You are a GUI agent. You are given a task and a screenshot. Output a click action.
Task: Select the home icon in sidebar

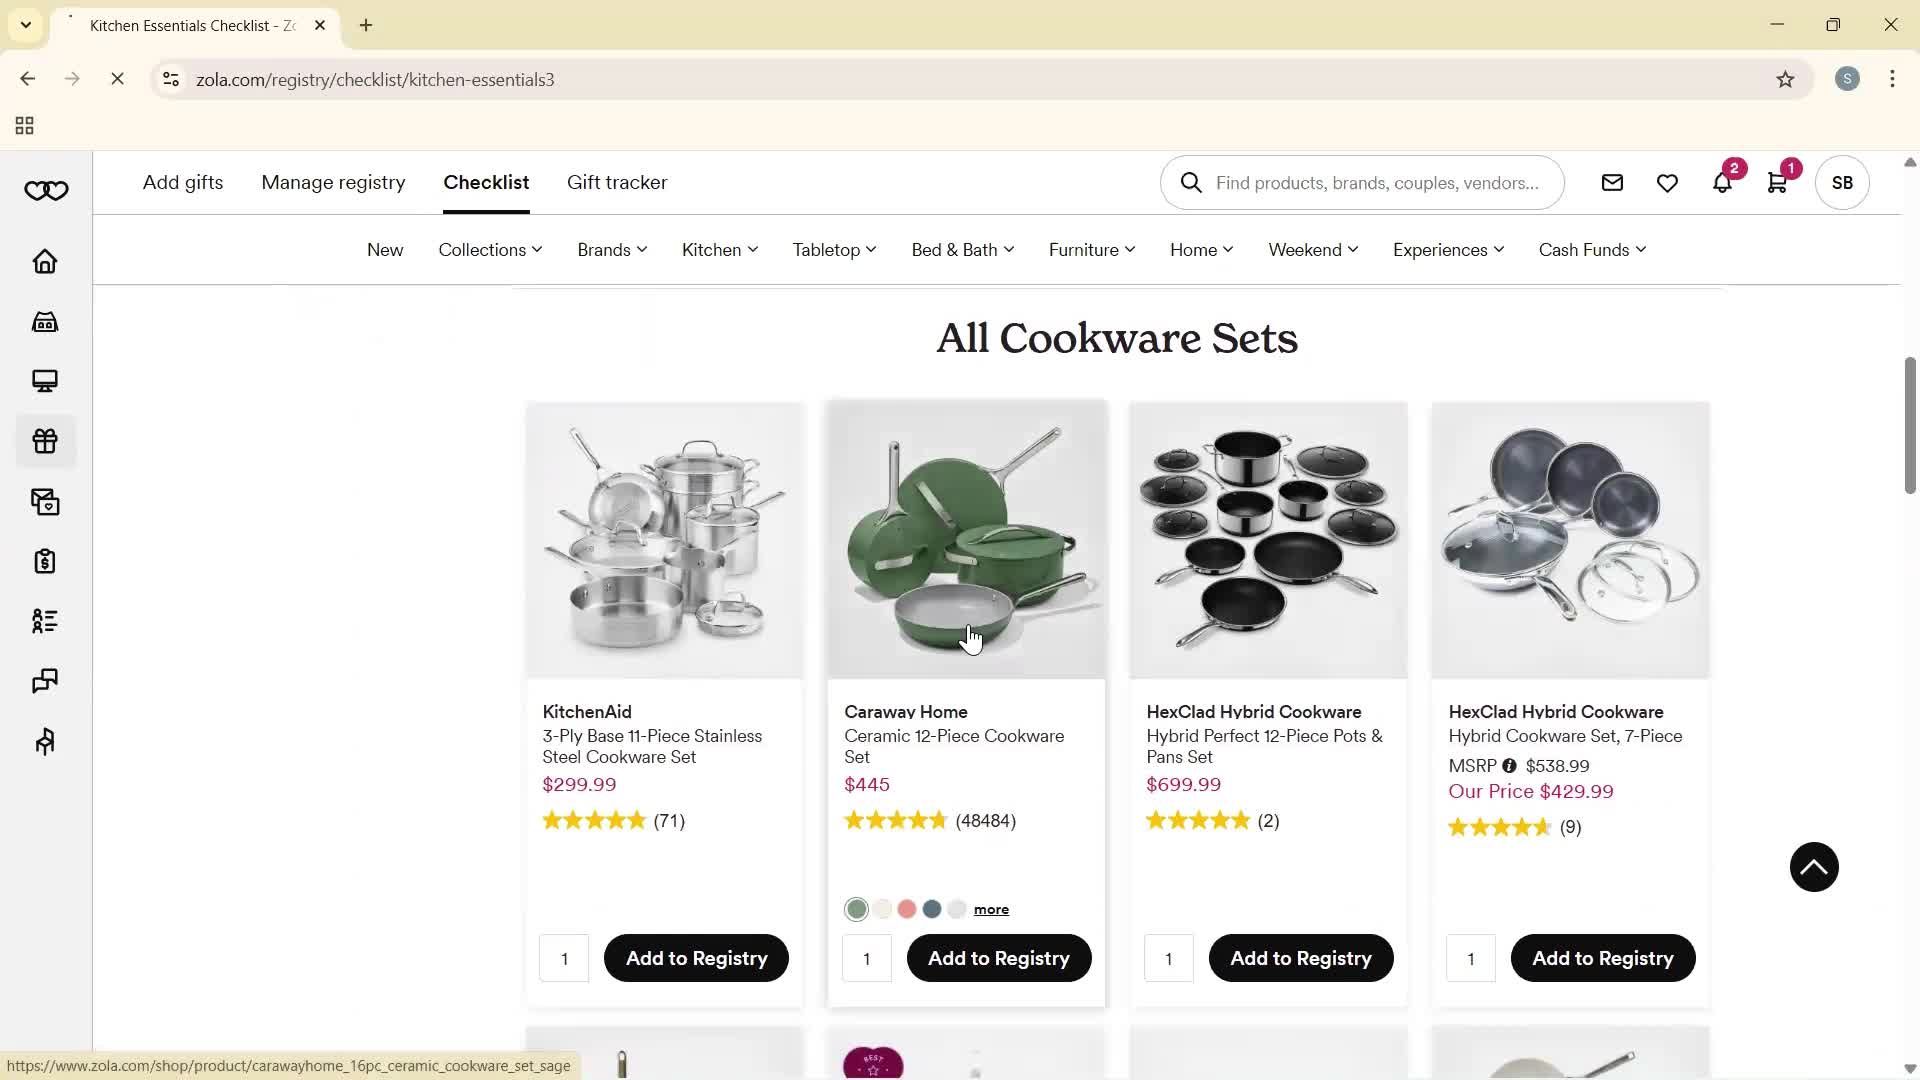[44, 261]
